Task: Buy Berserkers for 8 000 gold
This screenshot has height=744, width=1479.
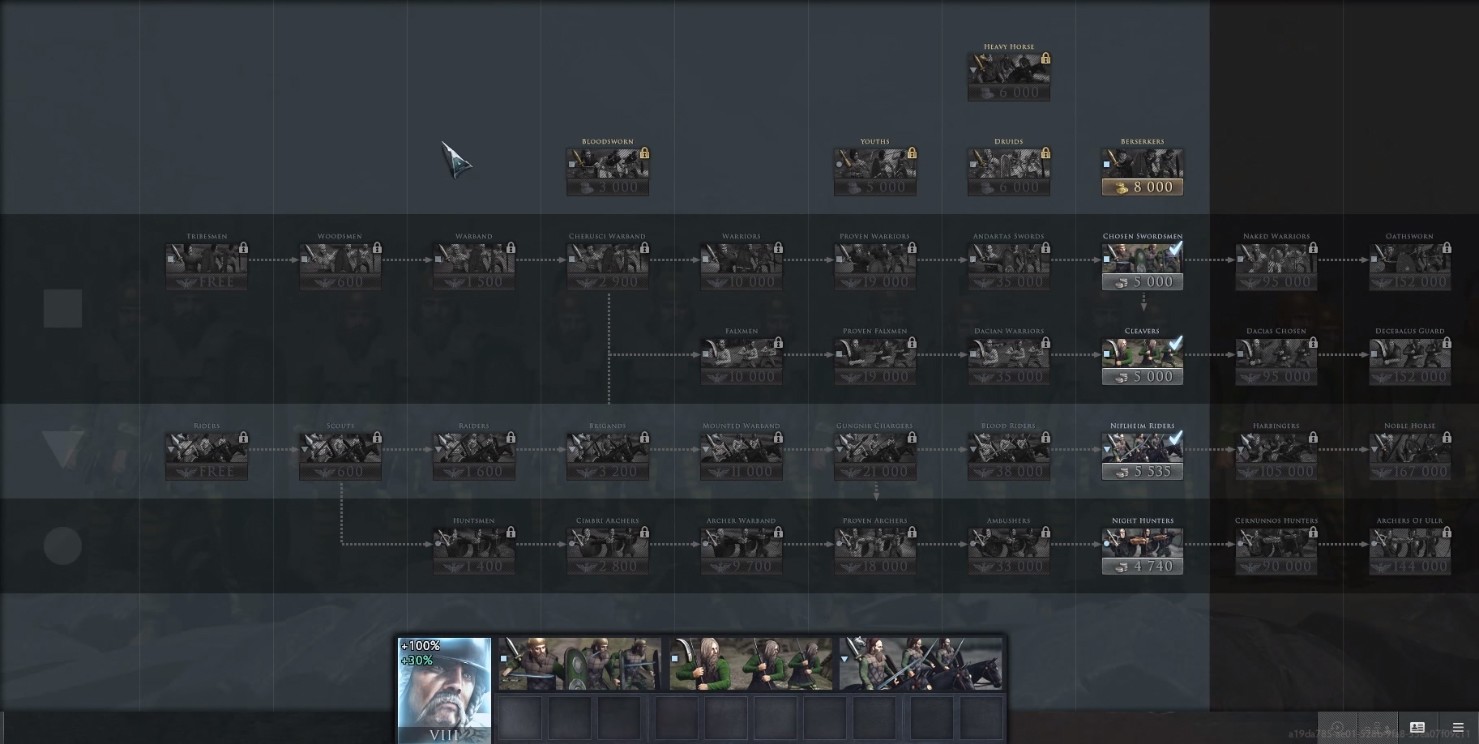Action: [x=1142, y=187]
